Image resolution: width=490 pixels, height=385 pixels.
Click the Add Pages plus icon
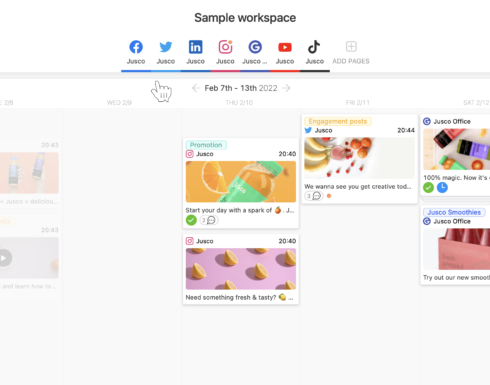pyautogui.click(x=351, y=46)
